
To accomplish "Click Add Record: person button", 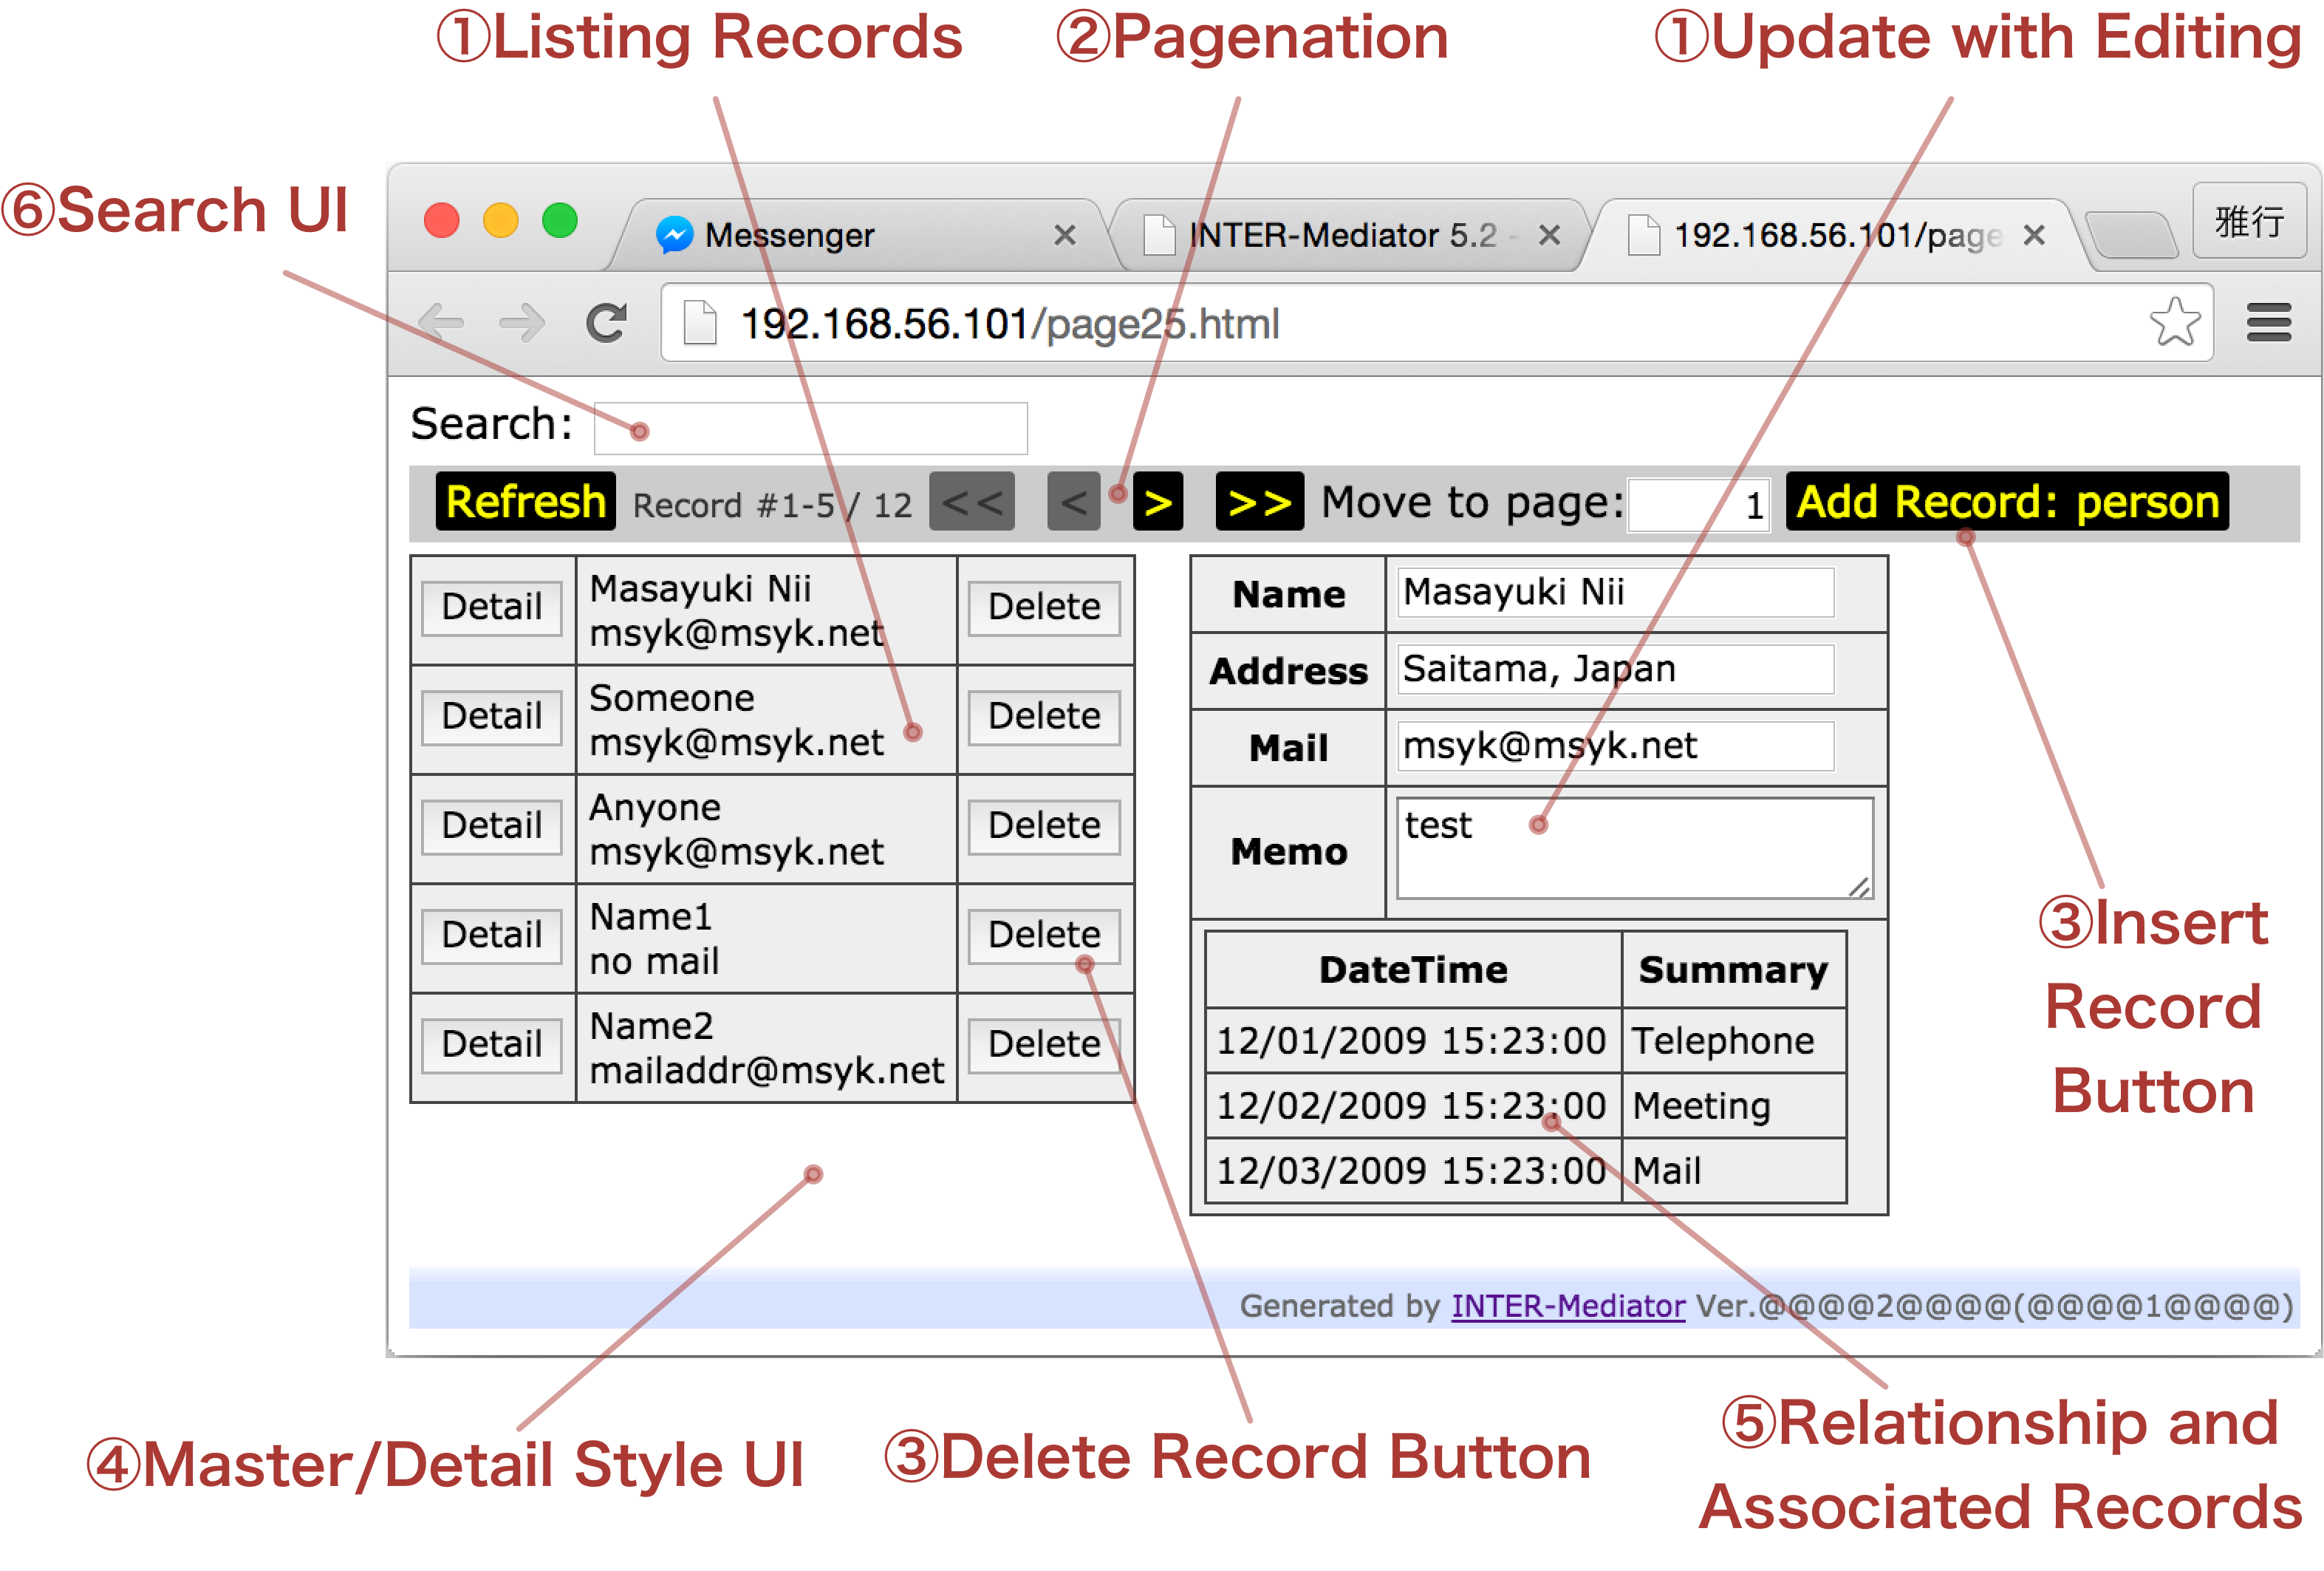I will click(2007, 501).
